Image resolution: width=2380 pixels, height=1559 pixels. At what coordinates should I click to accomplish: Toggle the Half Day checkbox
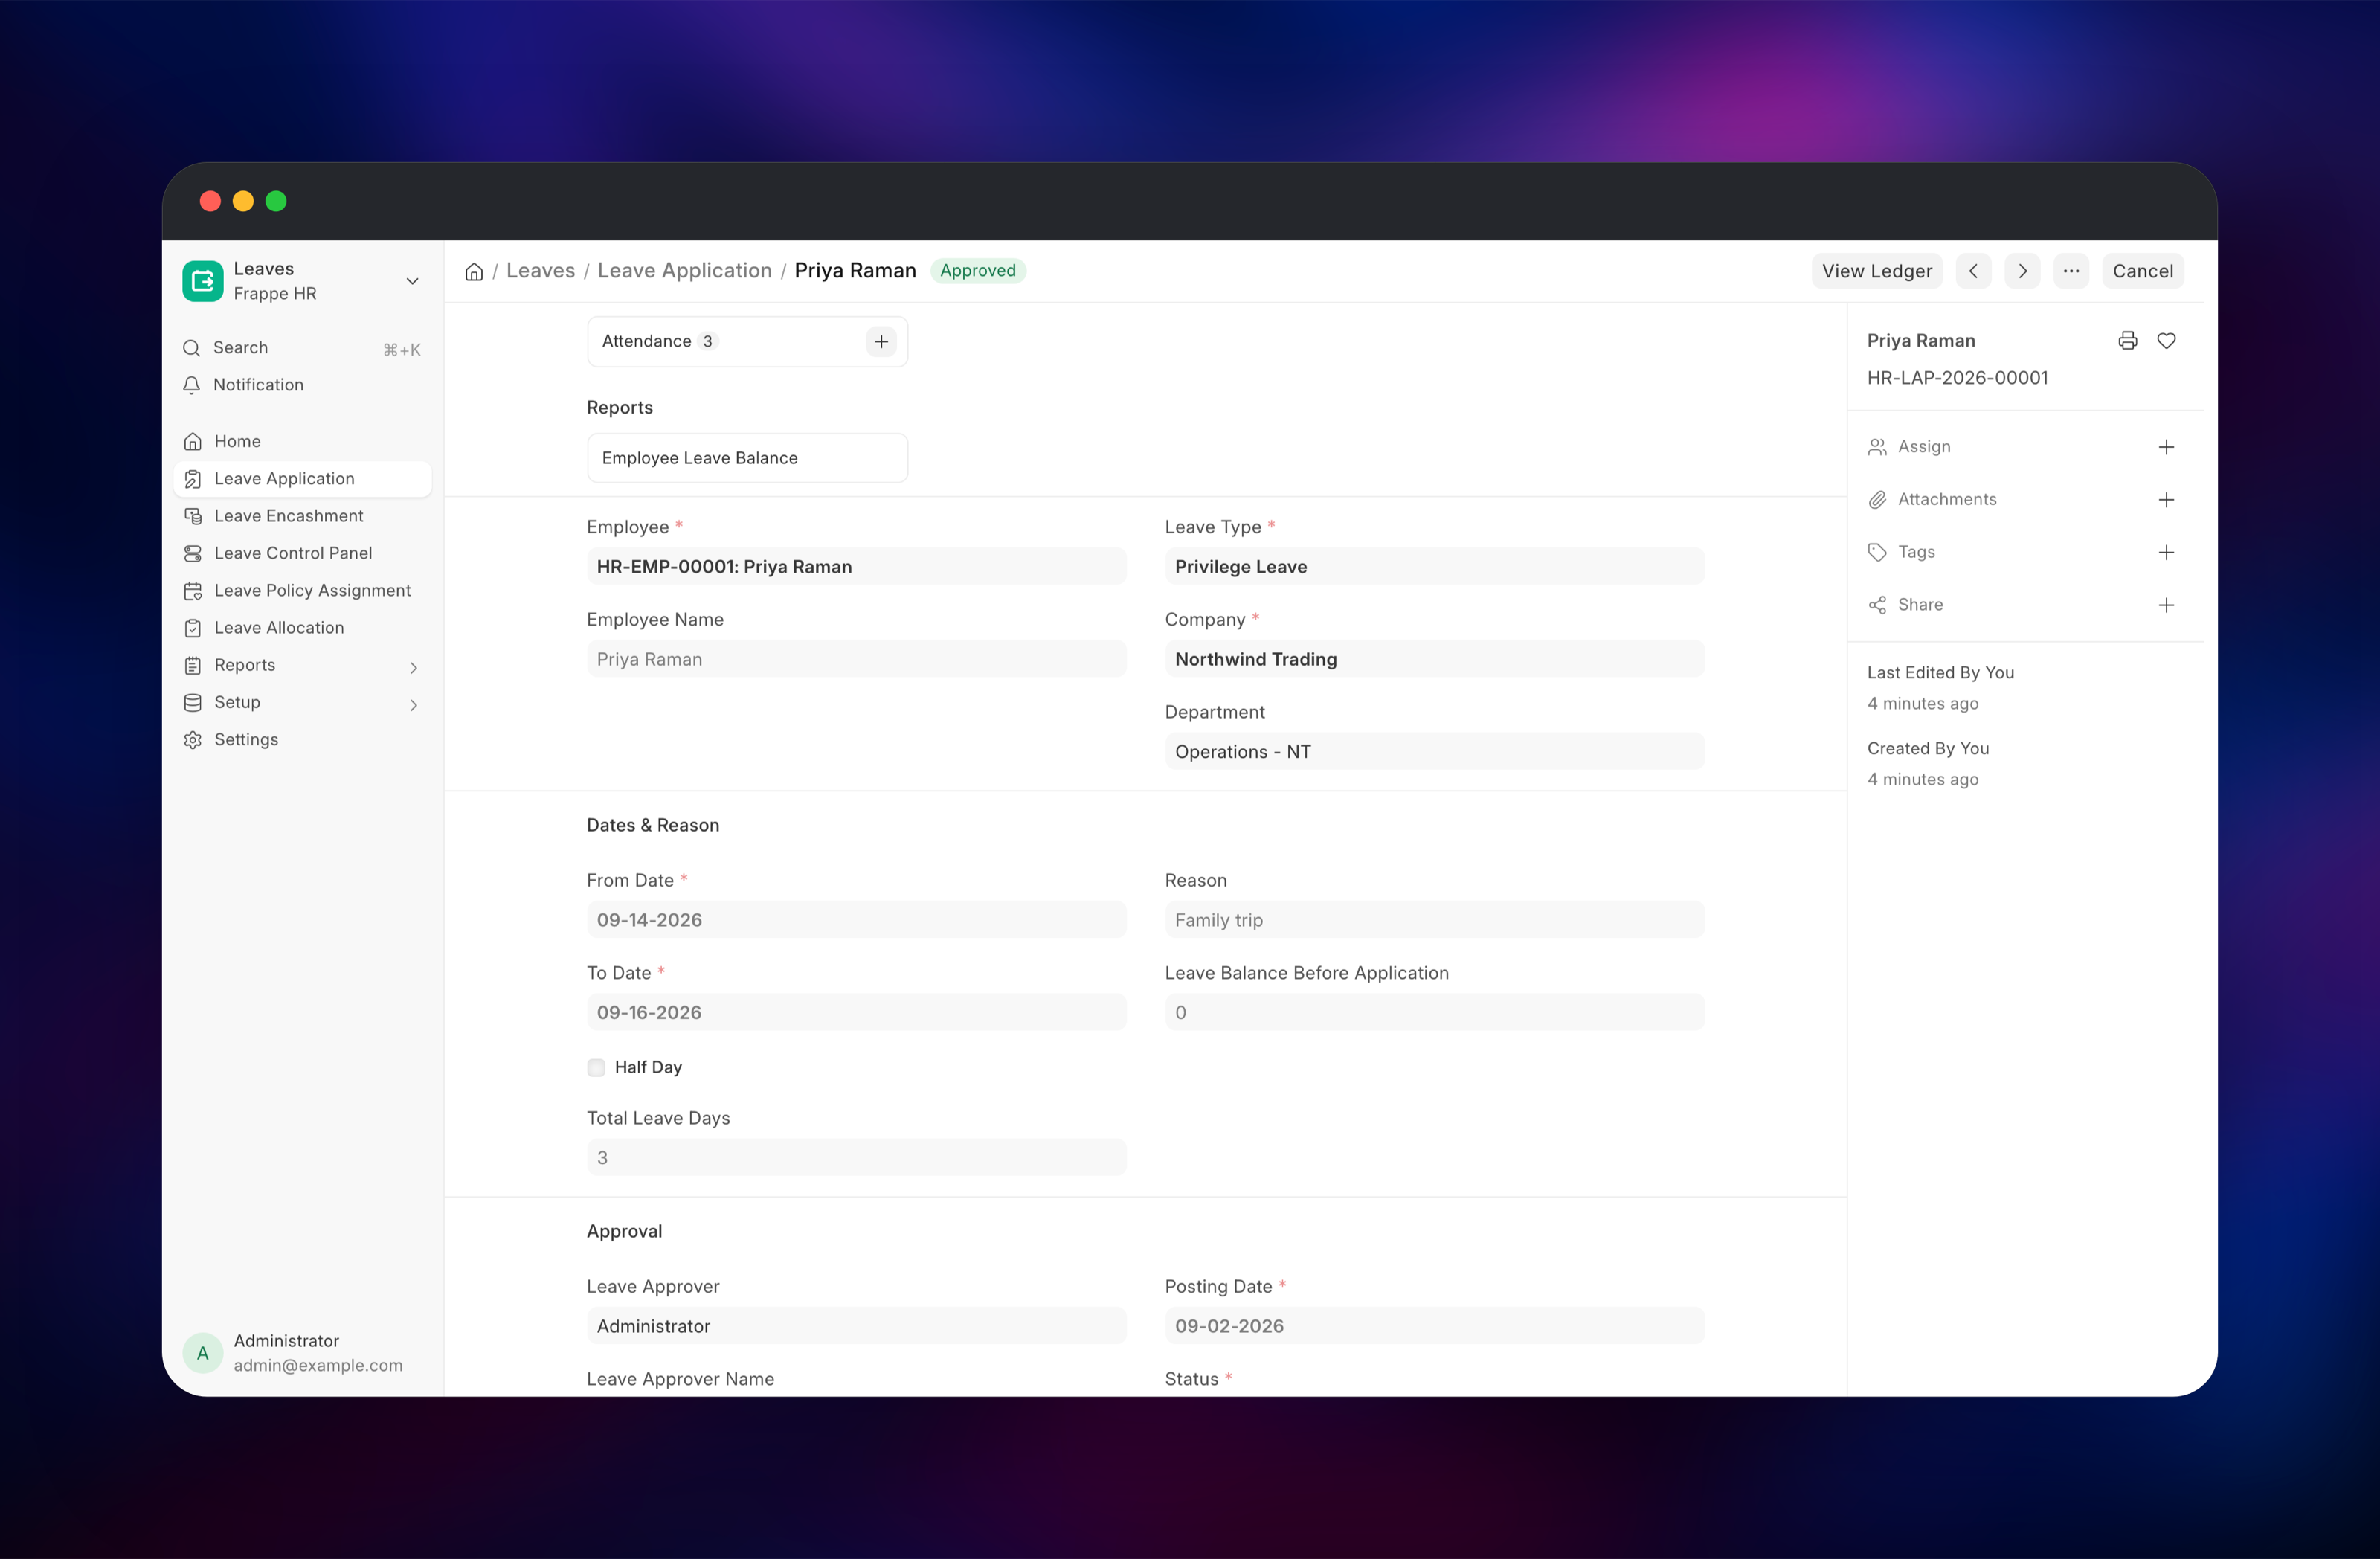coord(596,1067)
